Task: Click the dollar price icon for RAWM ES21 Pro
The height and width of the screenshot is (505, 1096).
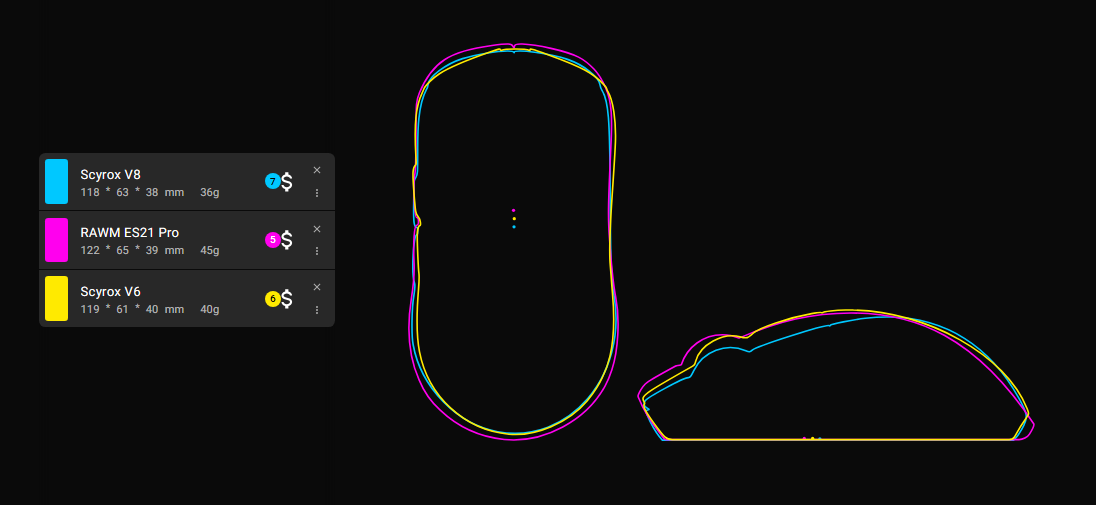Action: pyautogui.click(x=287, y=240)
